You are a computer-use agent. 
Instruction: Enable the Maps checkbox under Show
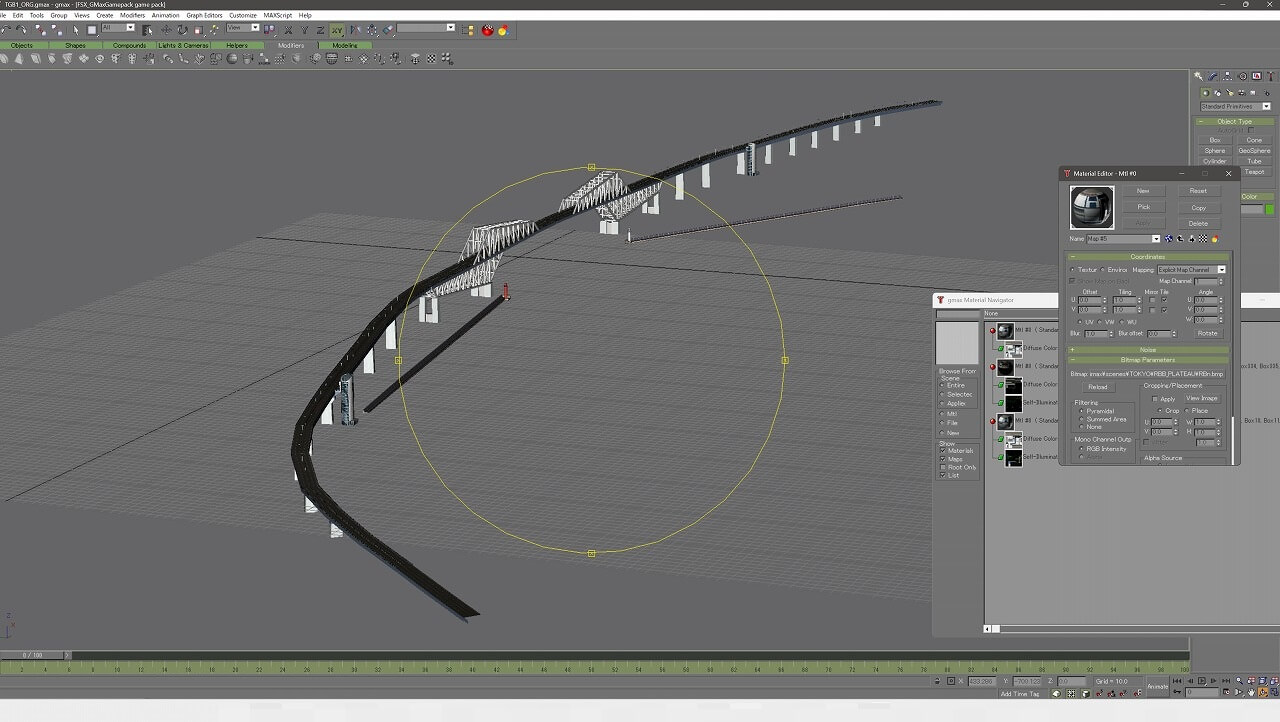(x=943, y=459)
